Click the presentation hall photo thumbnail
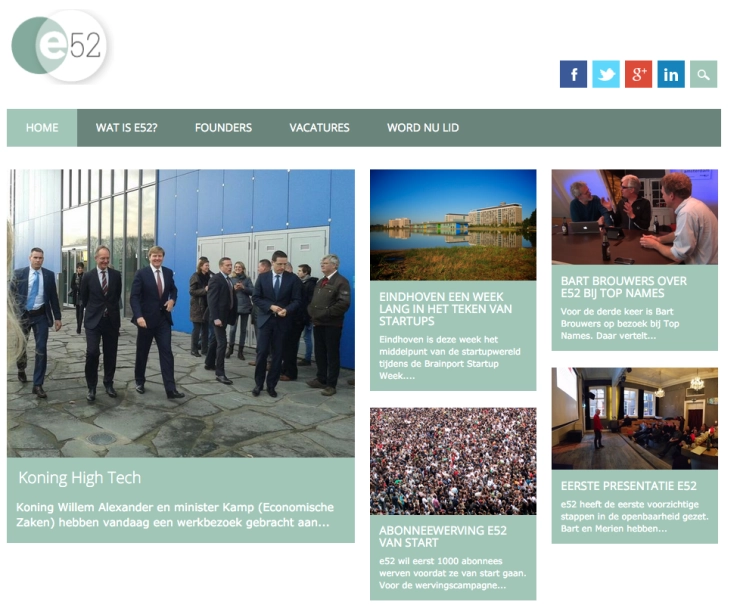 tap(635, 419)
